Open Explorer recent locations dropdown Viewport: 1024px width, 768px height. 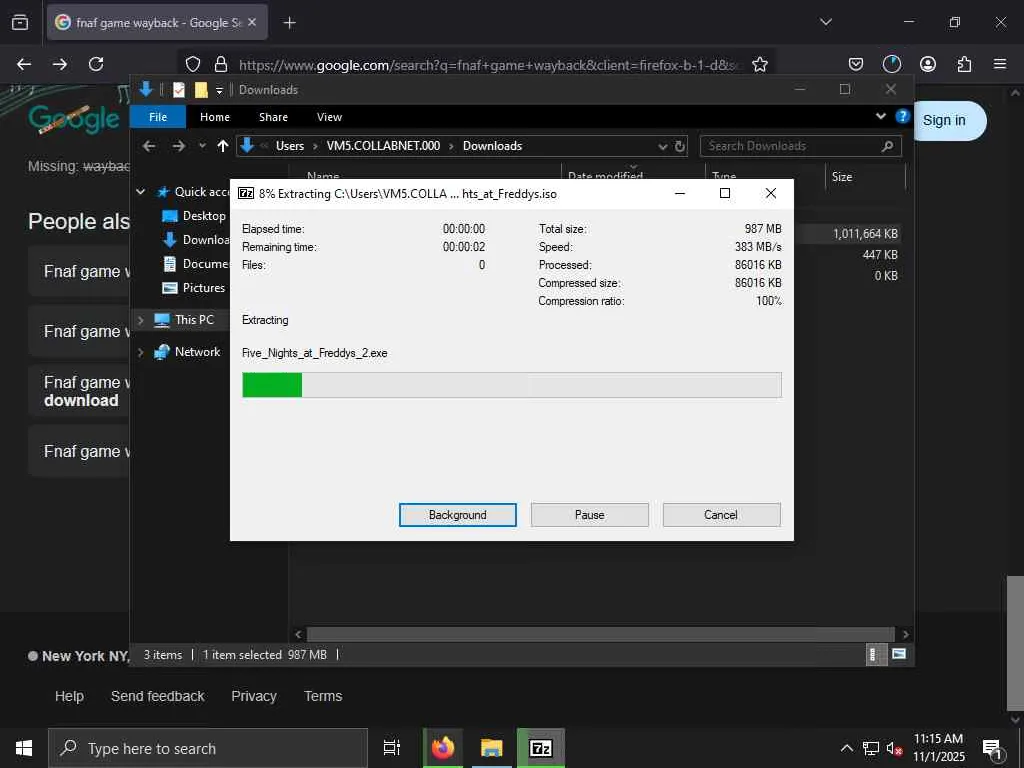[202, 146]
